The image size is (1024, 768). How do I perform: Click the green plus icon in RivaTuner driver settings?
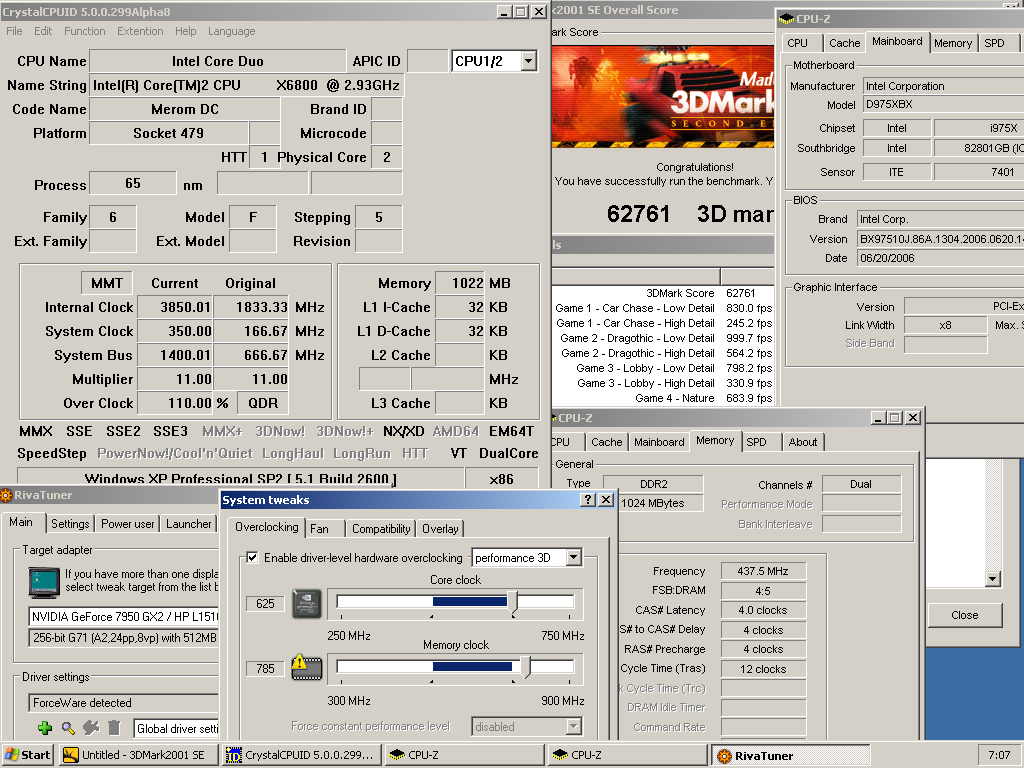[45, 728]
